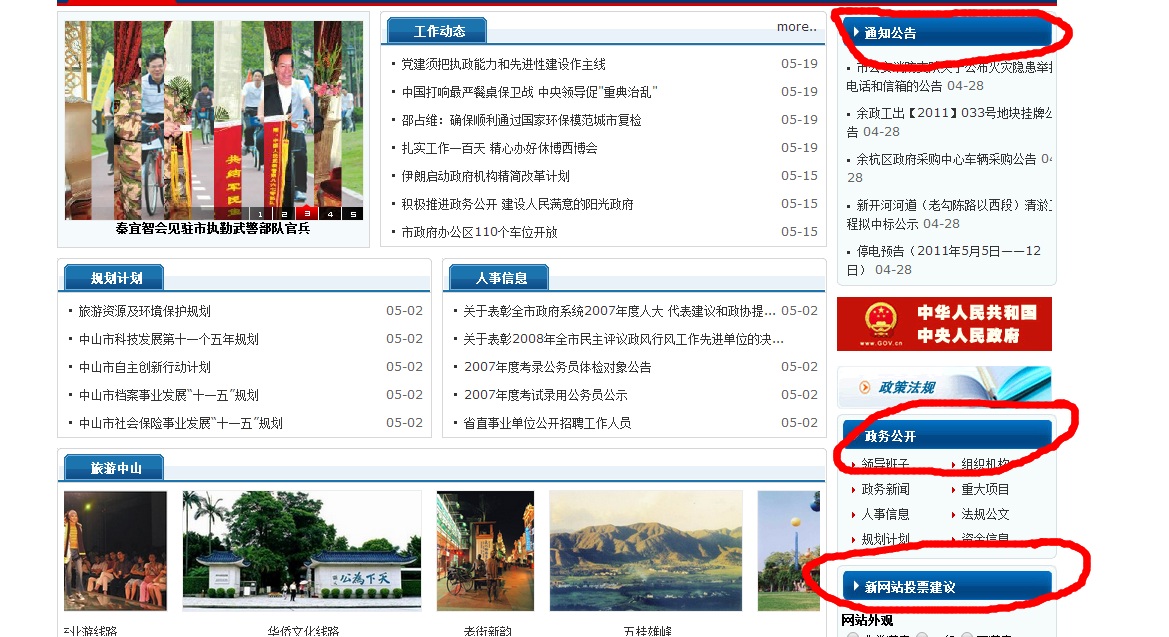Viewport: 1169px width, 637px height.
Task: Switch slideshow to slide 1
Action: [x=261, y=214]
